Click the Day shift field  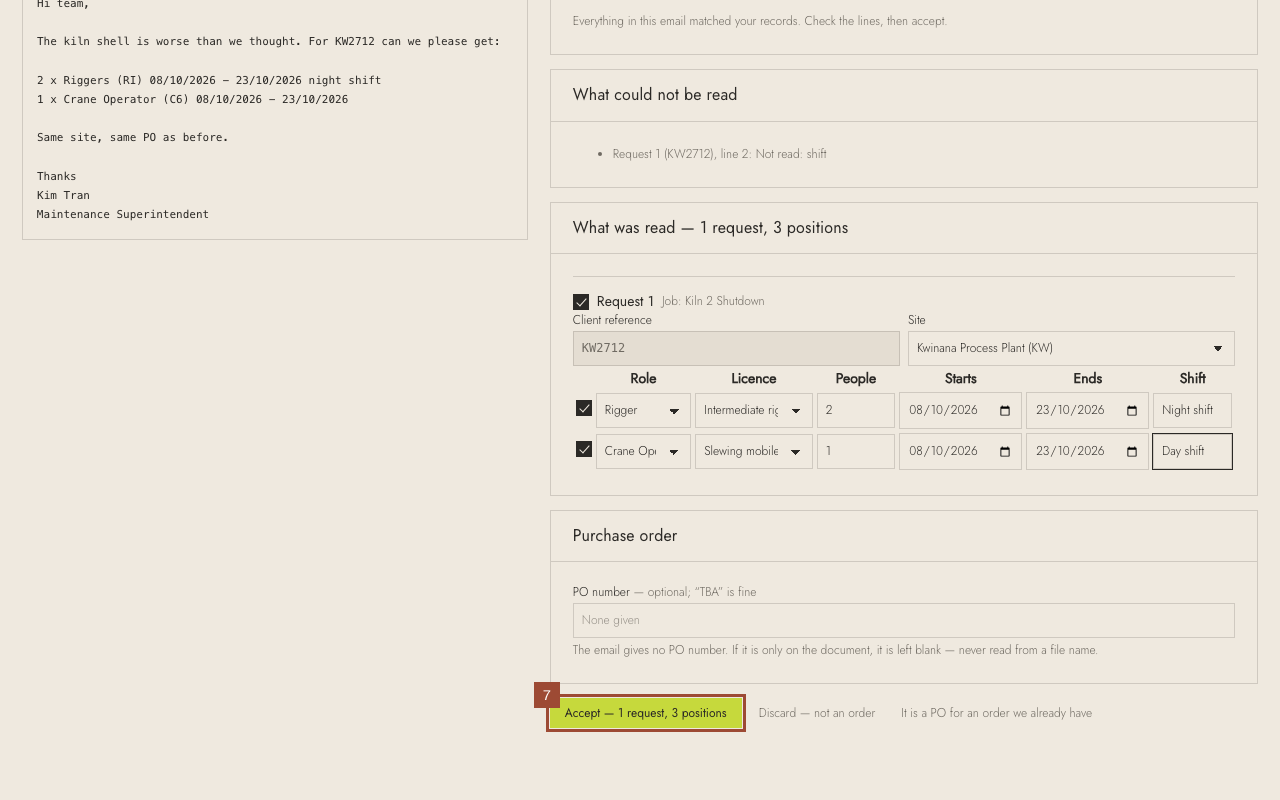tap(1192, 451)
